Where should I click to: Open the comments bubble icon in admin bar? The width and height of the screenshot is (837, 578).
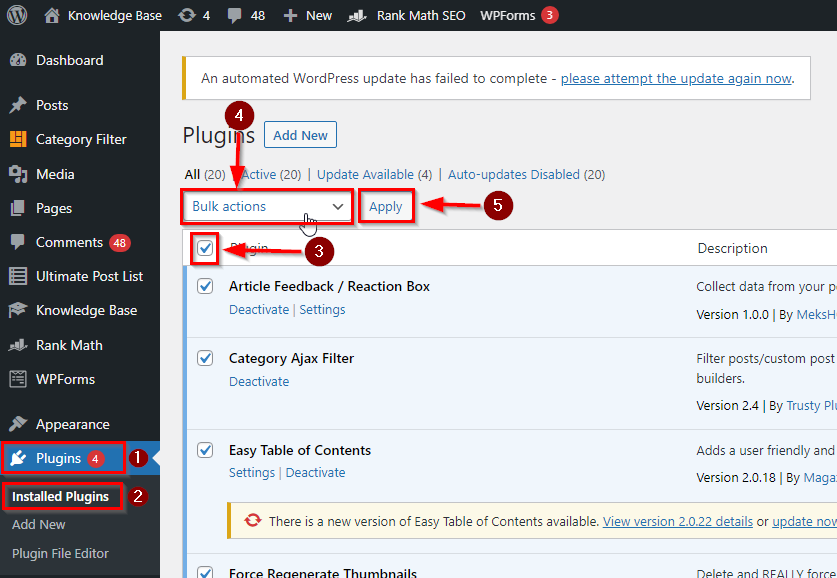[x=234, y=15]
